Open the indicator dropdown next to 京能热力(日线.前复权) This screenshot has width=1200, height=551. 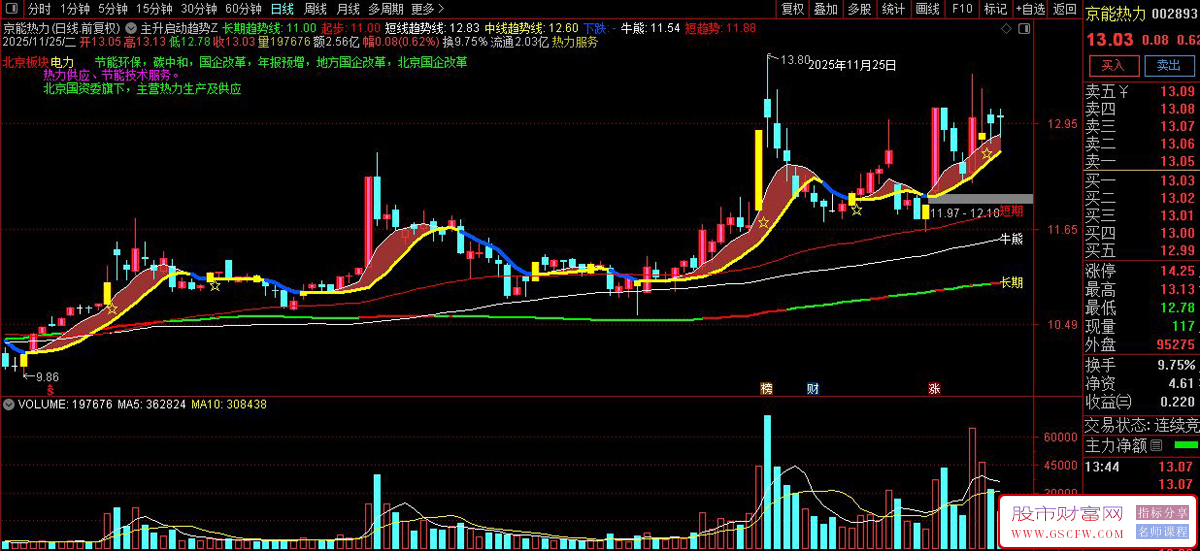[x=130, y=28]
